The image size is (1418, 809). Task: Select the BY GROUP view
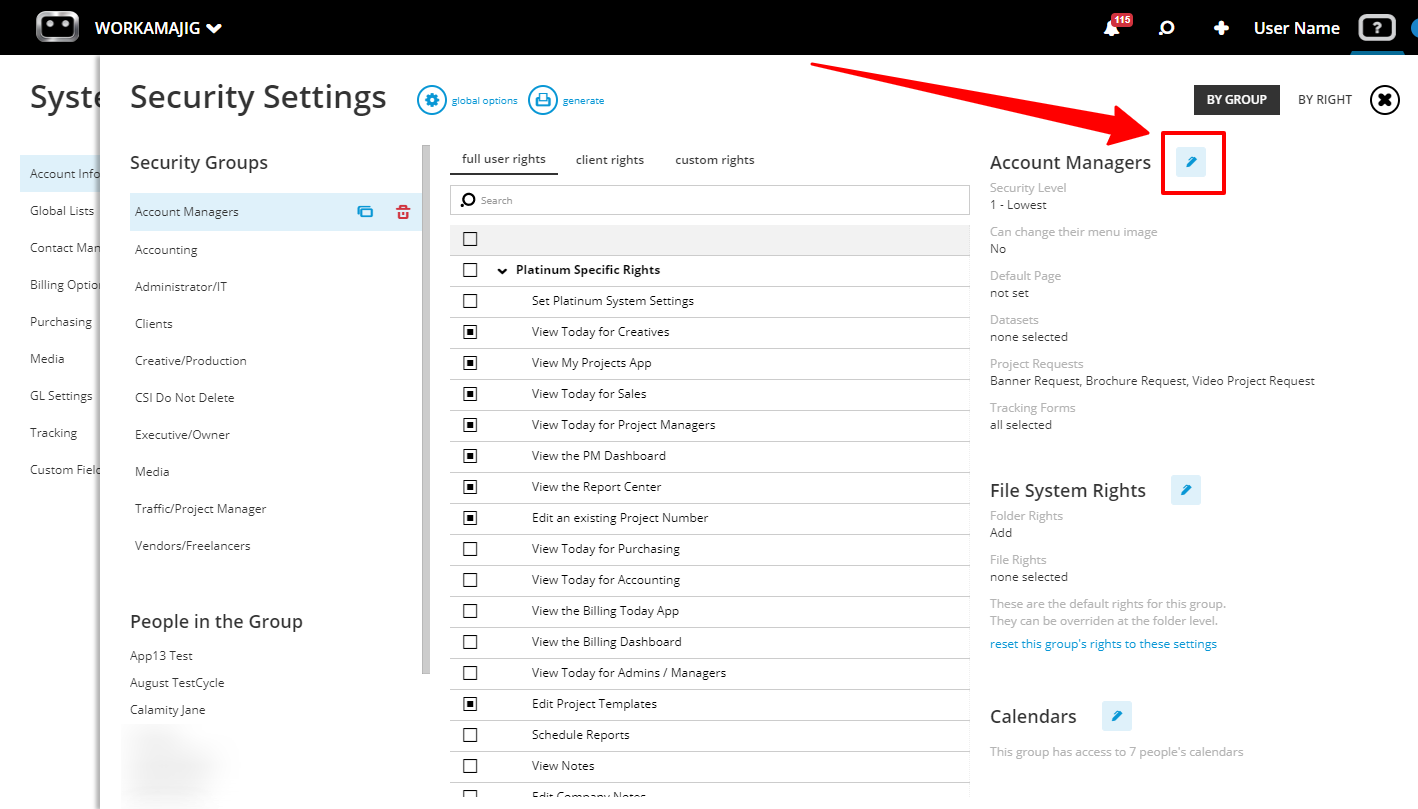click(1237, 100)
